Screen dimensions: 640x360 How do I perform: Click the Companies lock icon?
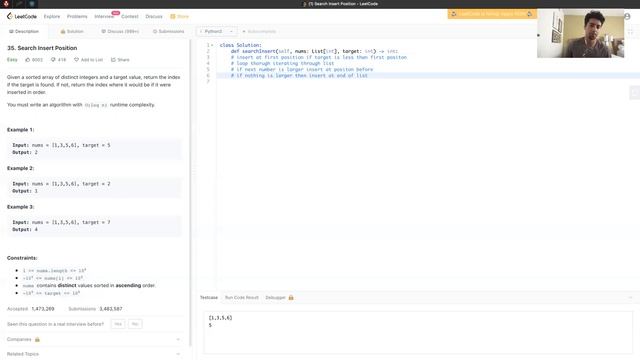(x=37, y=340)
